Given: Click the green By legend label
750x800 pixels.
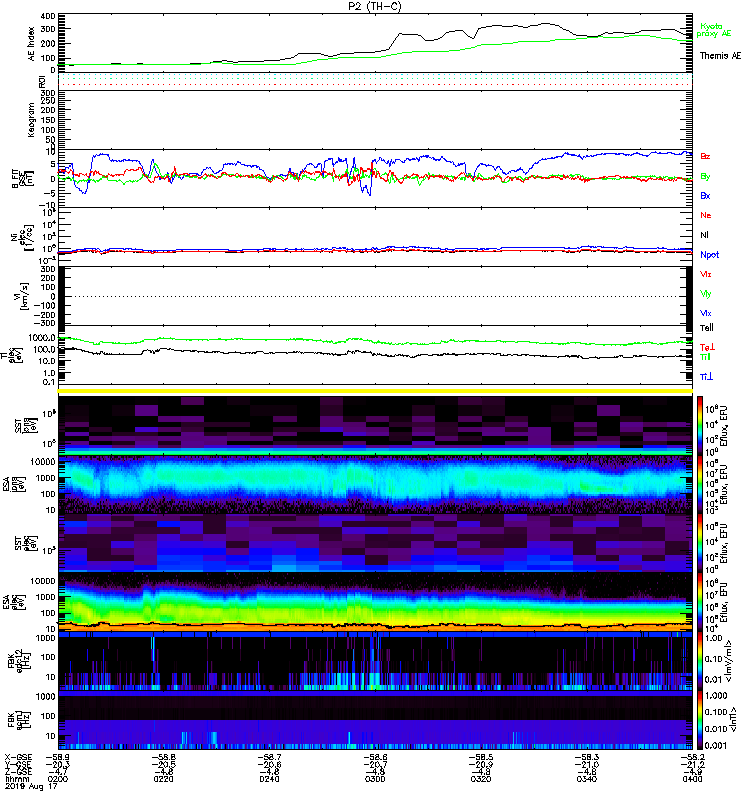Looking at the screenshot, I should [705, 177].
